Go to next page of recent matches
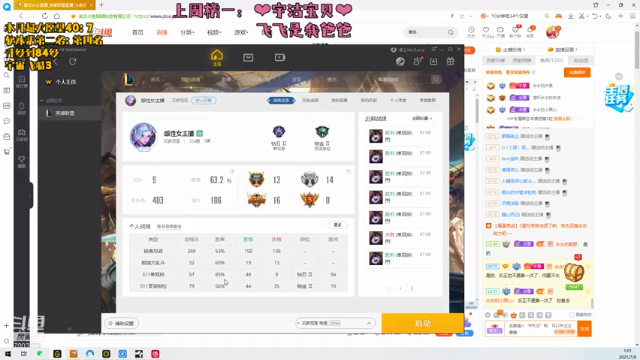Screen dimensions: 640x360 pos(412,288)
